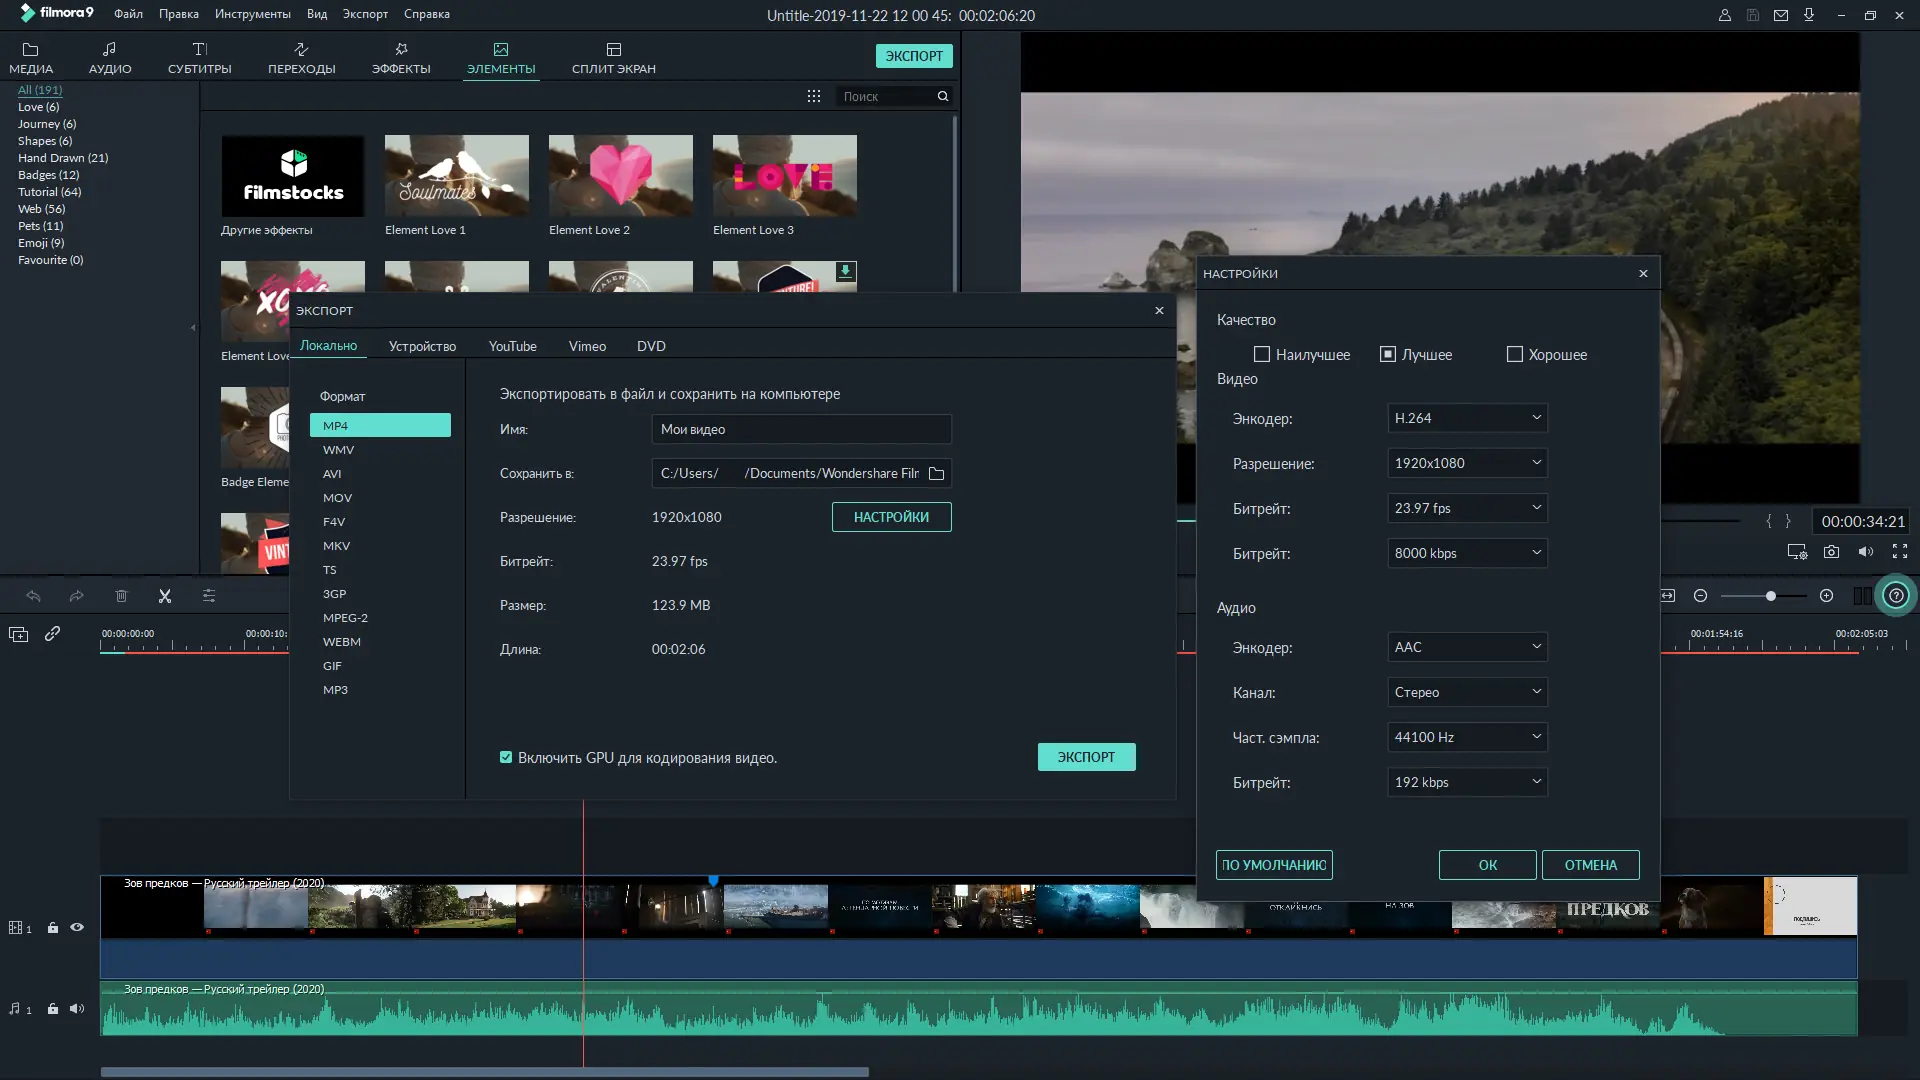1920x1080 pixels.
Task: Check the Хорошее quality checkbox
Action: tap(1514, 355)
